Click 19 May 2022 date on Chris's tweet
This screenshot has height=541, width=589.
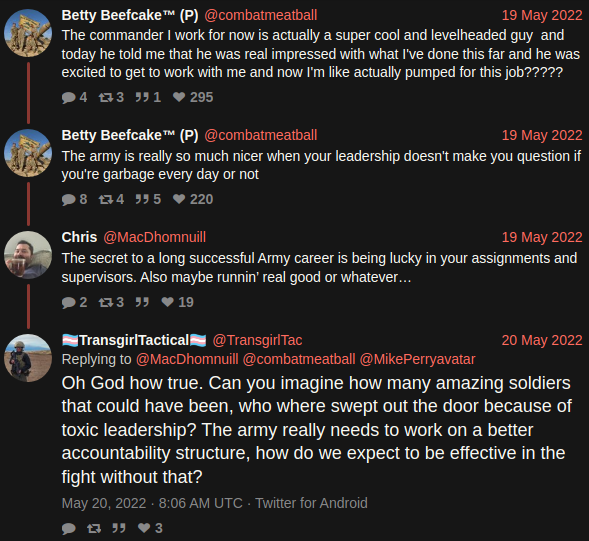[x=542, y=237]
